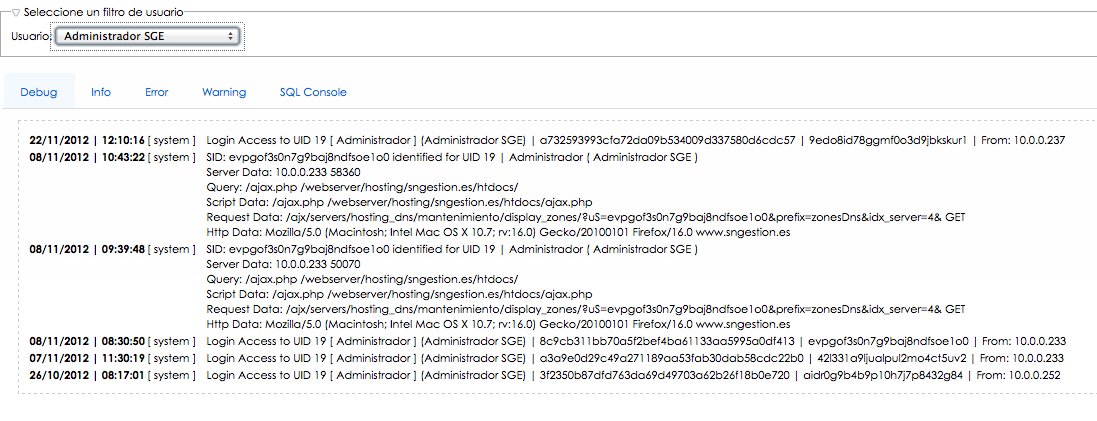The image size is (1097, 421).
Task: Select the 08/11/2012 10:43:22 log timestamp
Action: pos(87,158)
